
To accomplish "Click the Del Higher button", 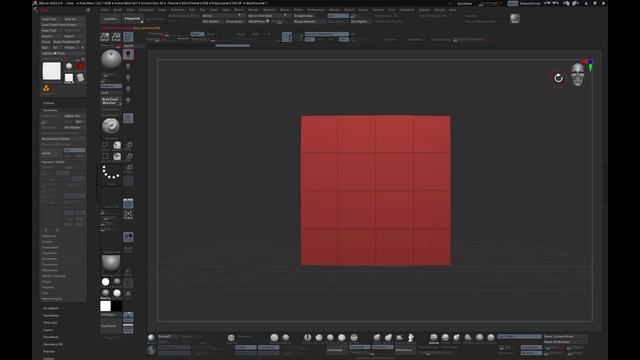I will tap(74, 127).
